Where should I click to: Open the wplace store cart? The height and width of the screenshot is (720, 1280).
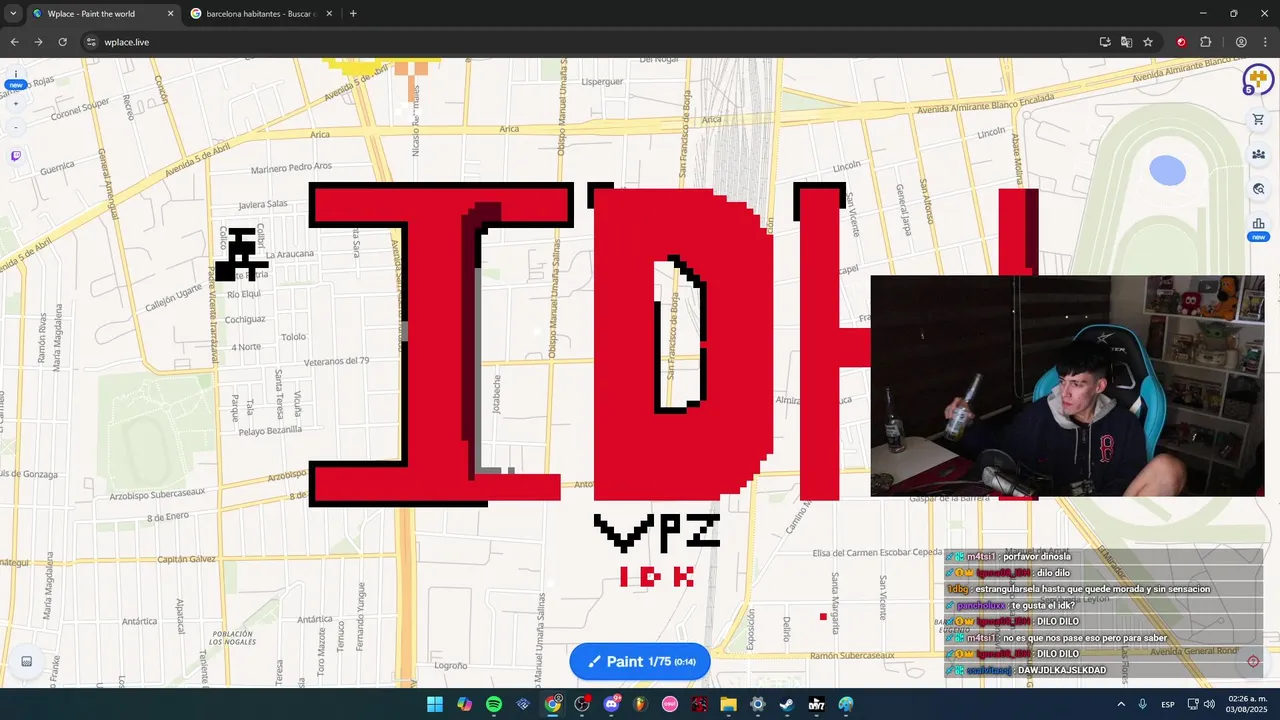point(1258,120)
